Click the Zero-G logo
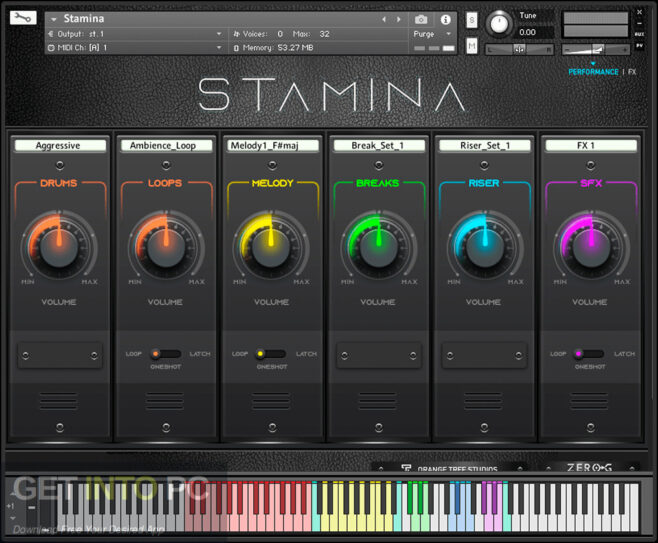 click(x=589, y=467)
